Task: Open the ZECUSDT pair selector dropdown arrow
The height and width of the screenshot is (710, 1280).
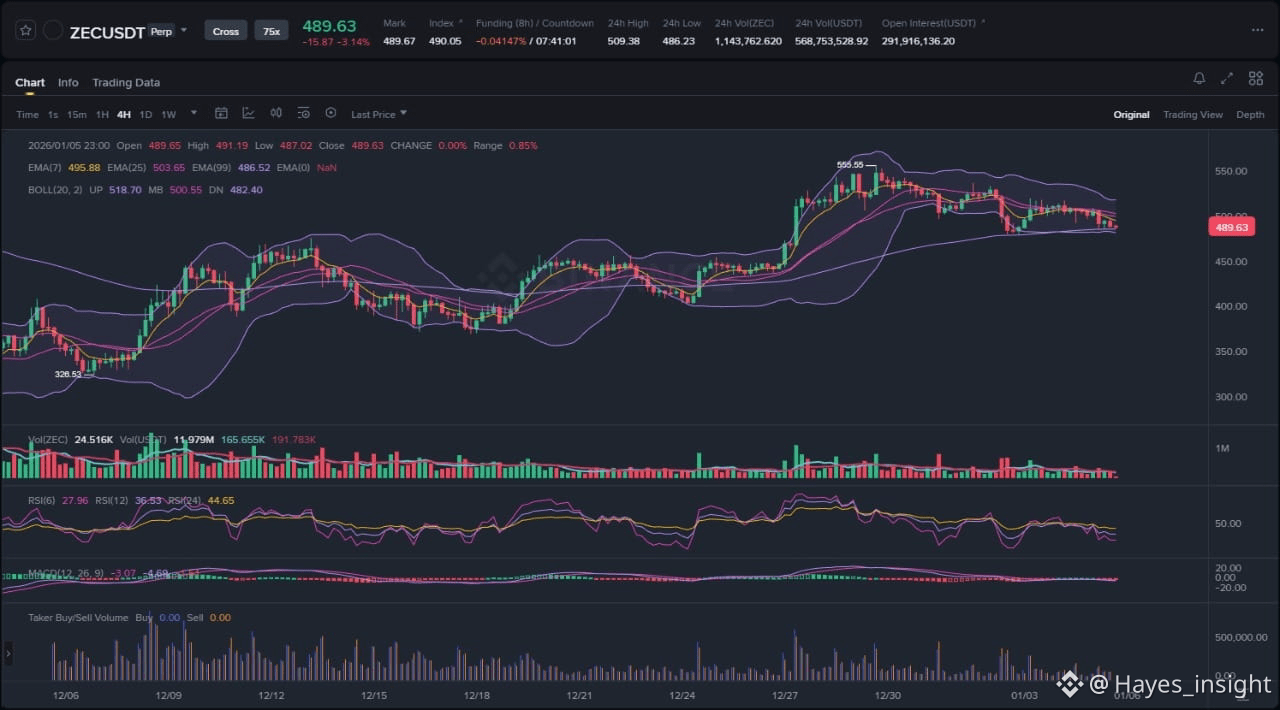Action: 183,30
